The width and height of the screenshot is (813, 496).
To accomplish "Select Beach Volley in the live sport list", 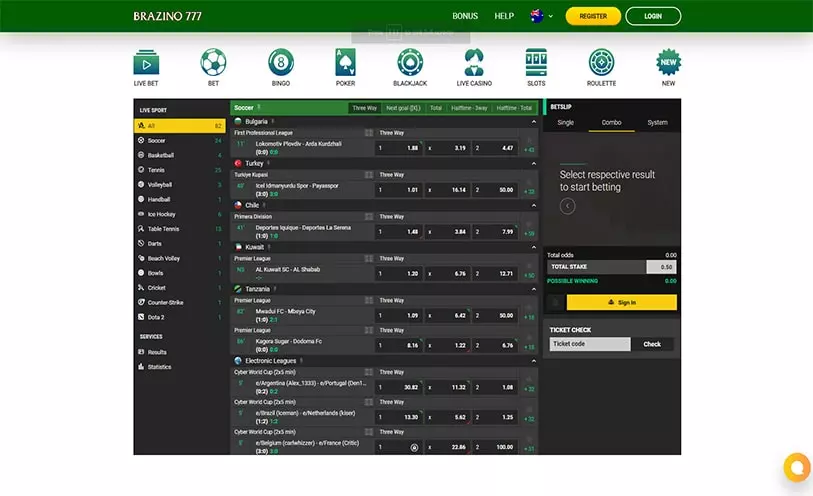I will pos(179,258).
